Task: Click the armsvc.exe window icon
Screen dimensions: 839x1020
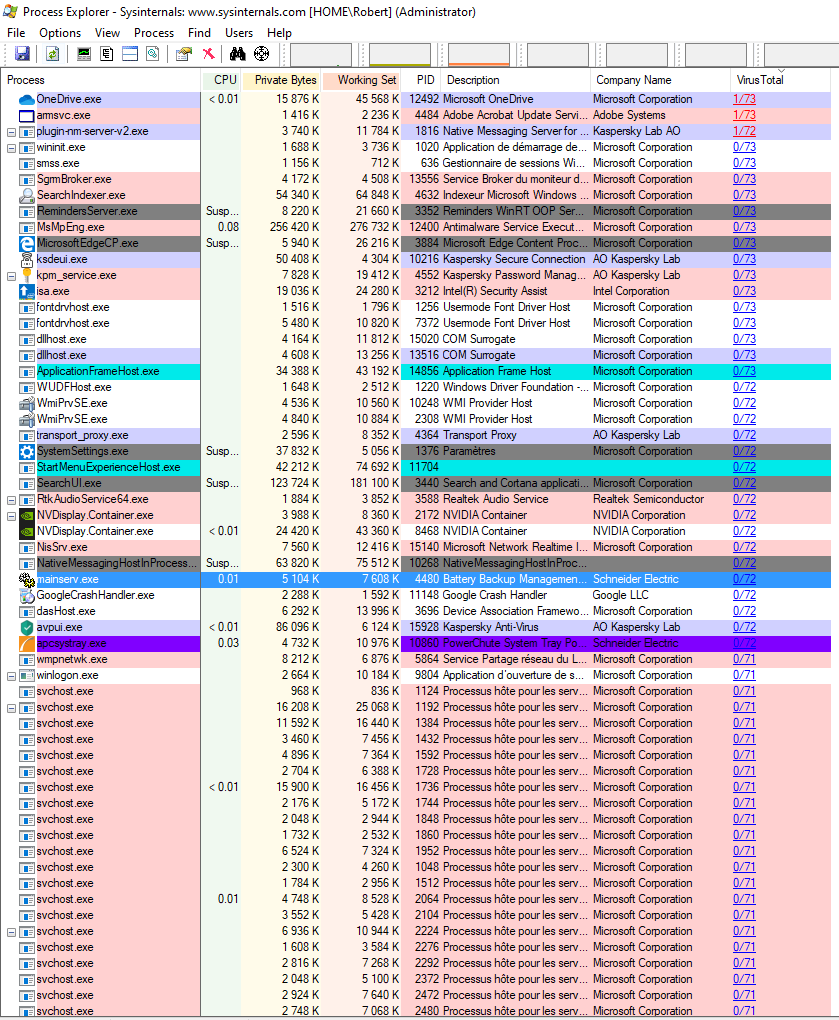Action: [27, 116]
